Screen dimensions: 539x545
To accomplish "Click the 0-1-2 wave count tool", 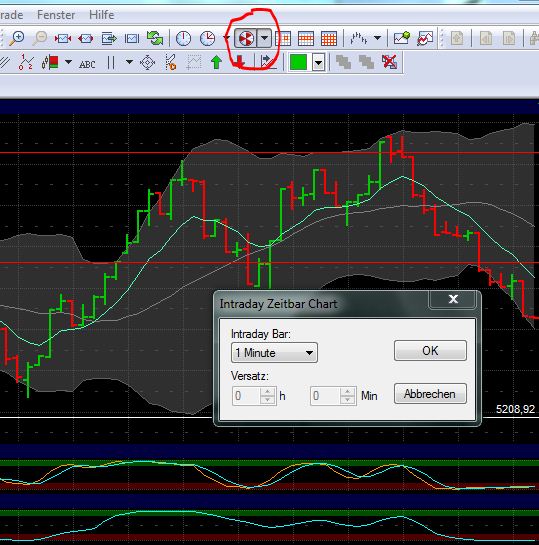I will (x=26, y=63).
